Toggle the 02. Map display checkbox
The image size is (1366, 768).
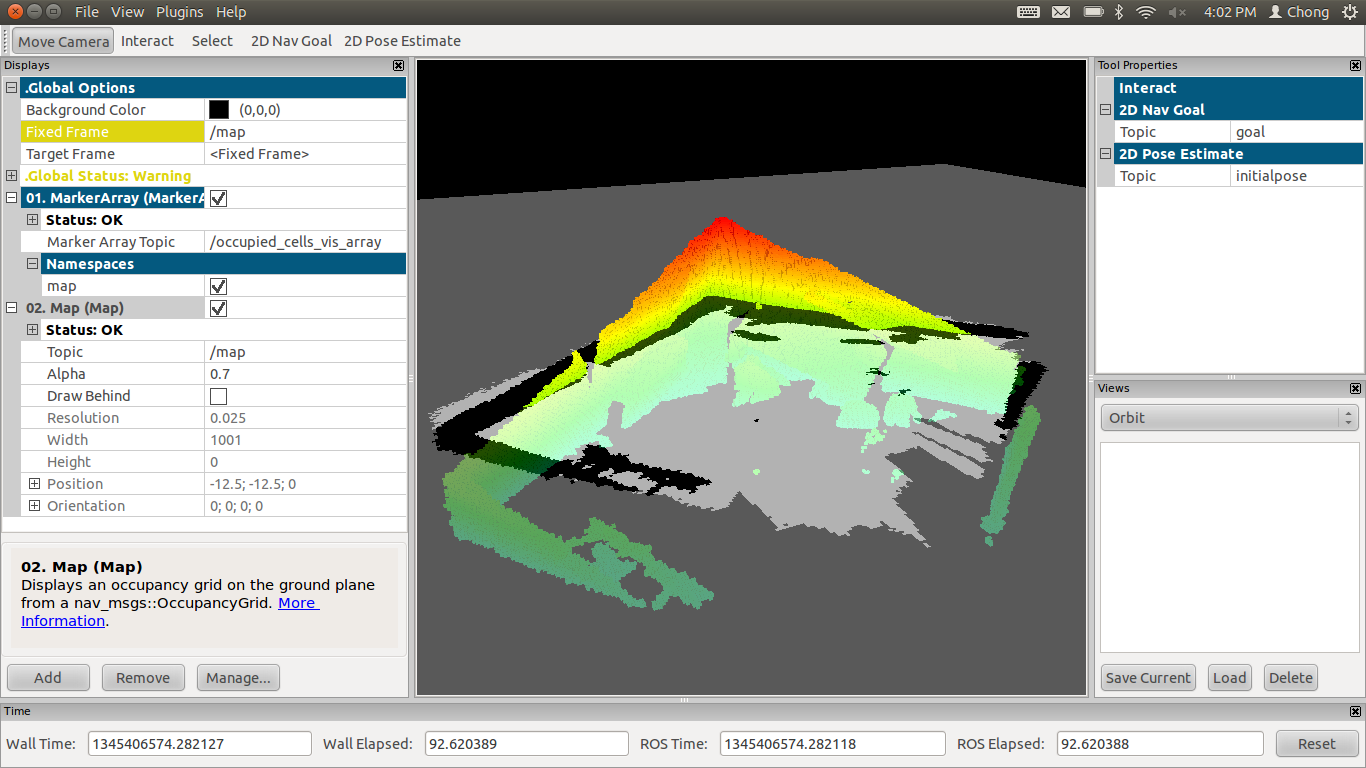pos(219,308)
